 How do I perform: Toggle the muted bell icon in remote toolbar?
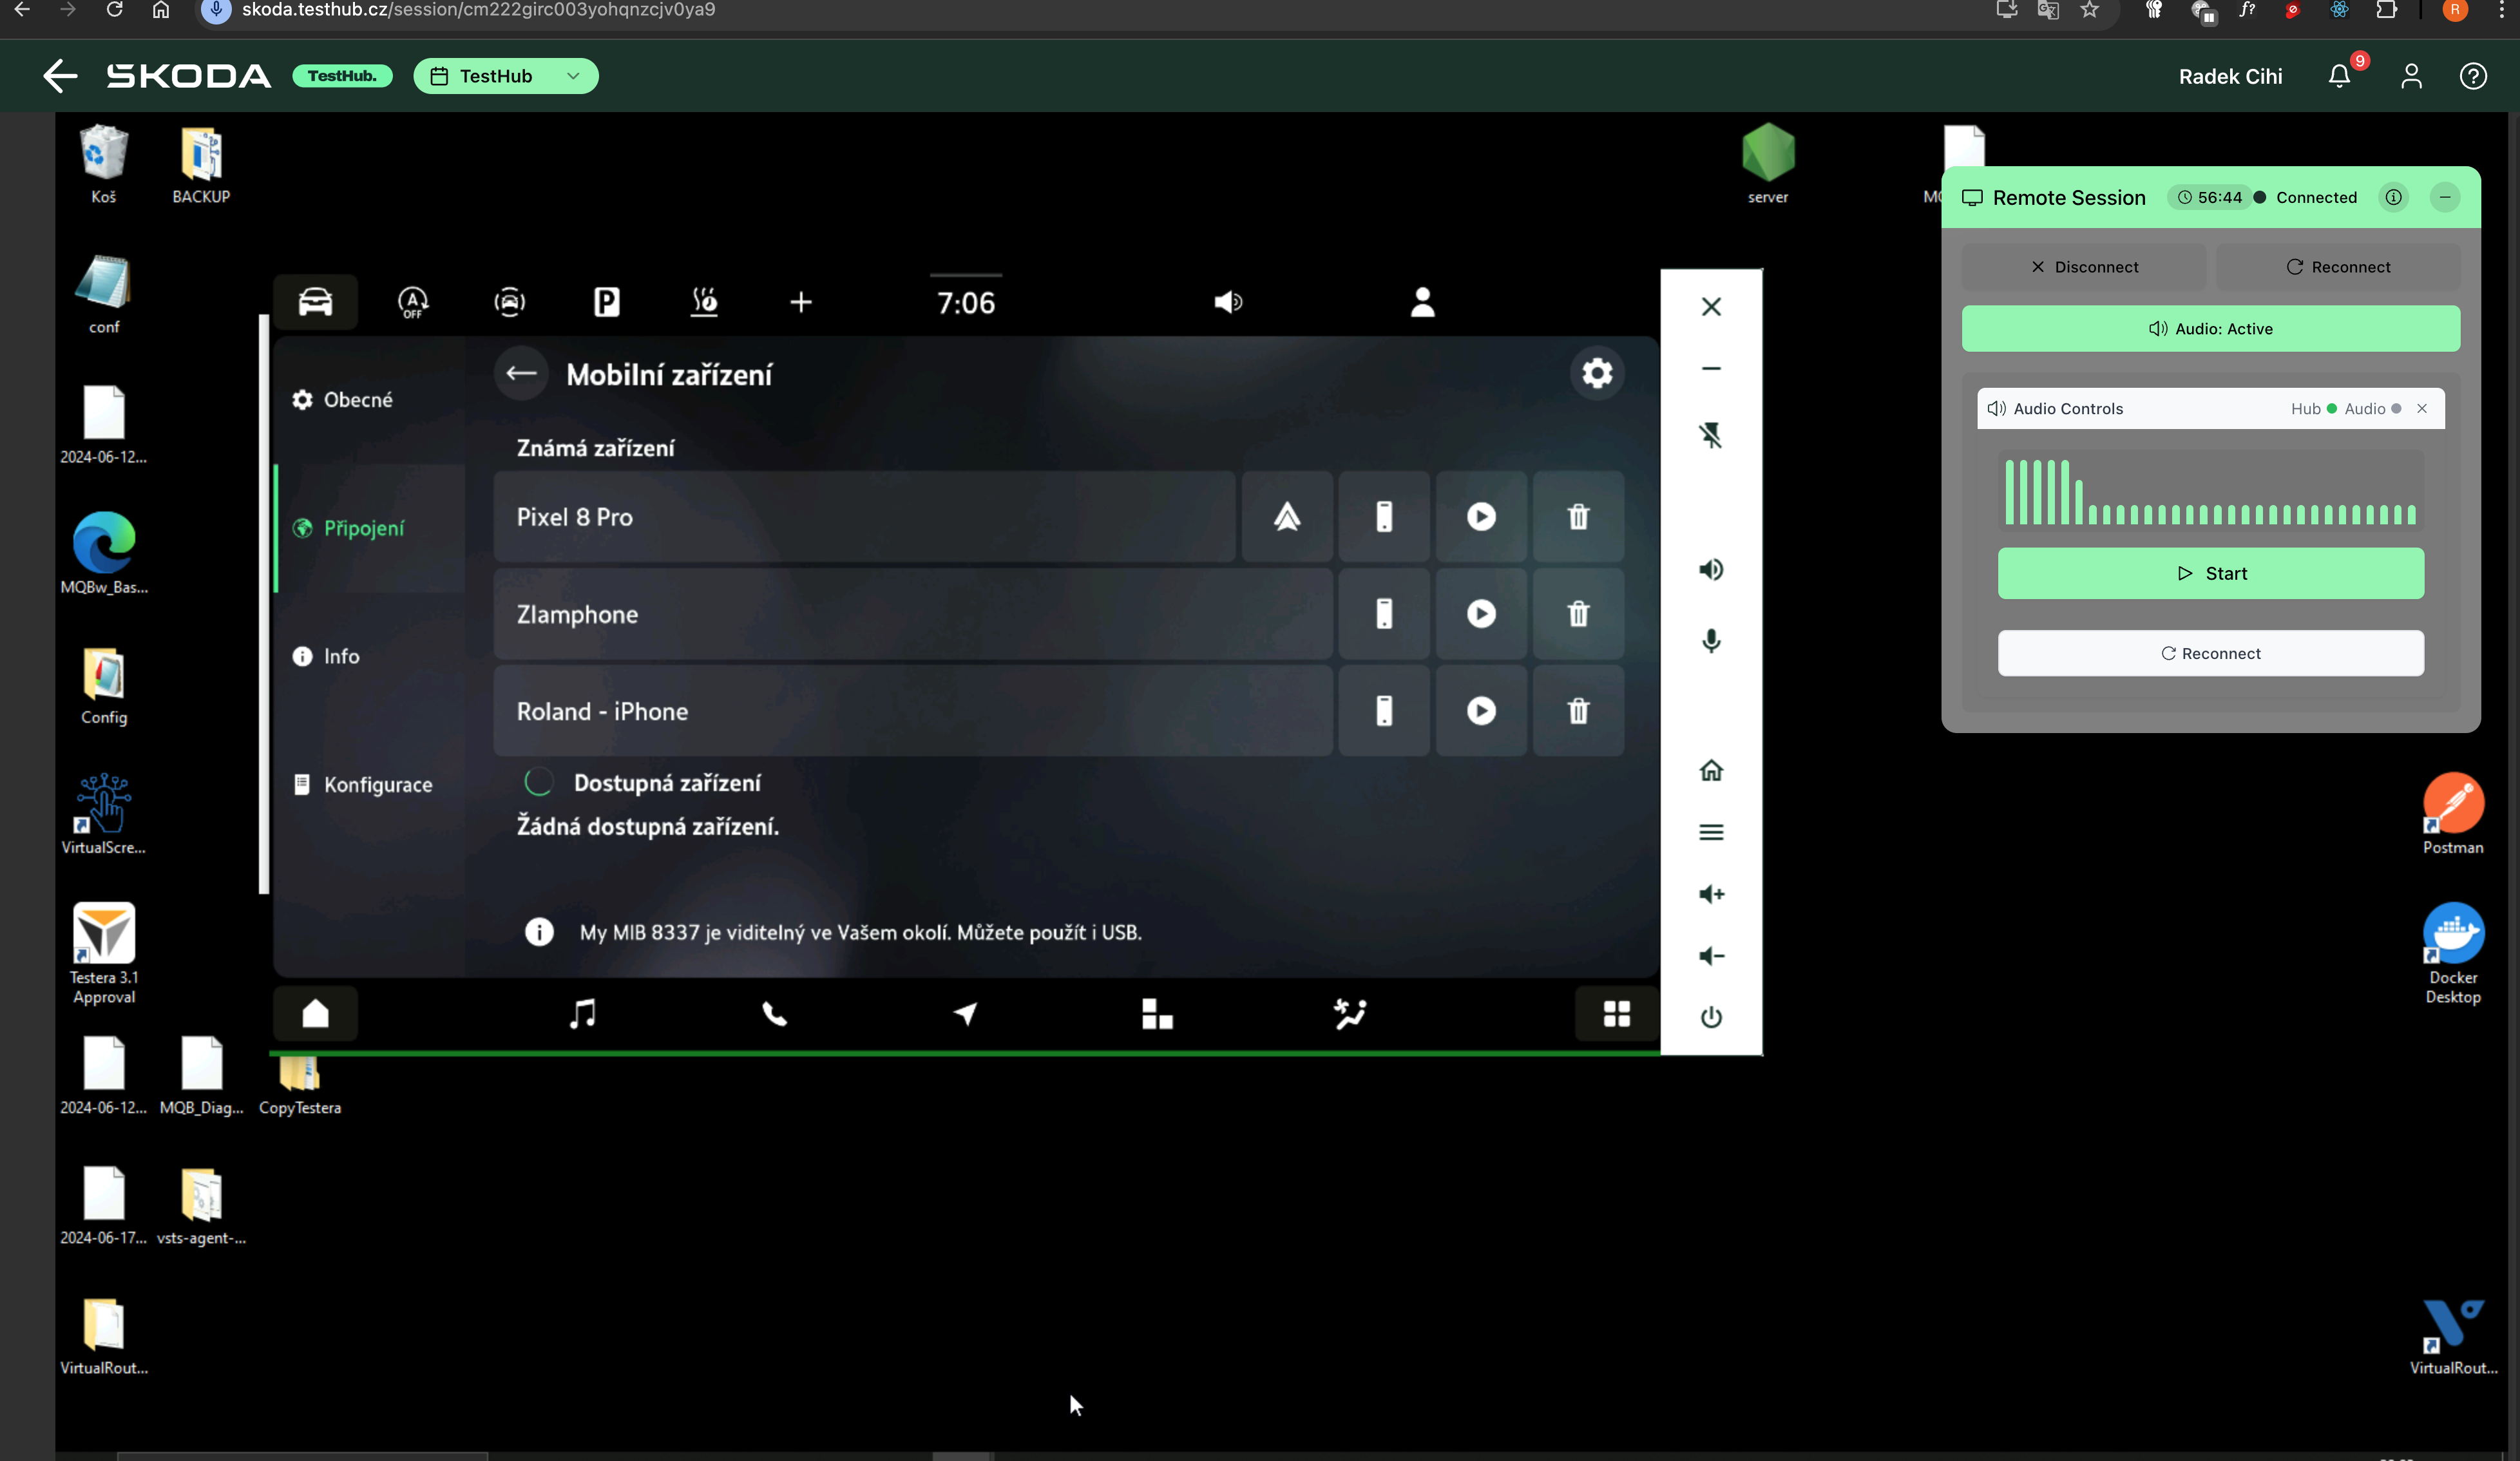click(1711, 435)
